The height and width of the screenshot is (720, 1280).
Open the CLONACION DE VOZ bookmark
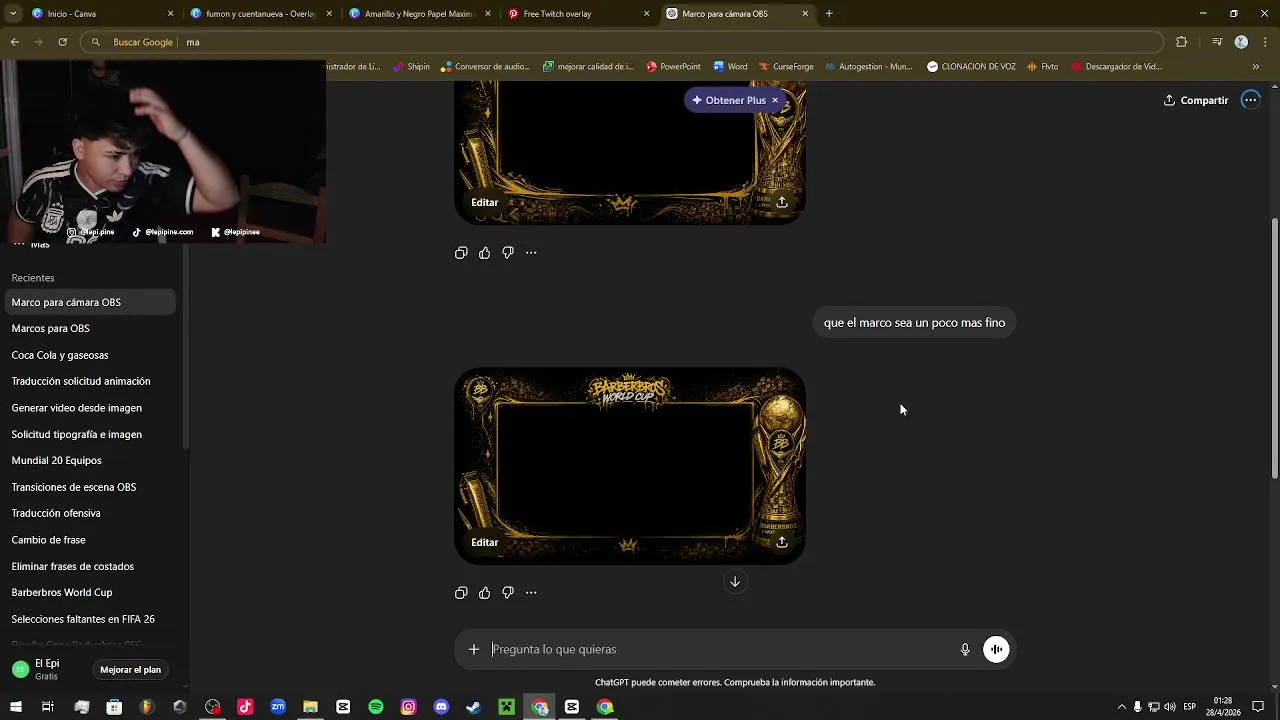coord(971,67)
